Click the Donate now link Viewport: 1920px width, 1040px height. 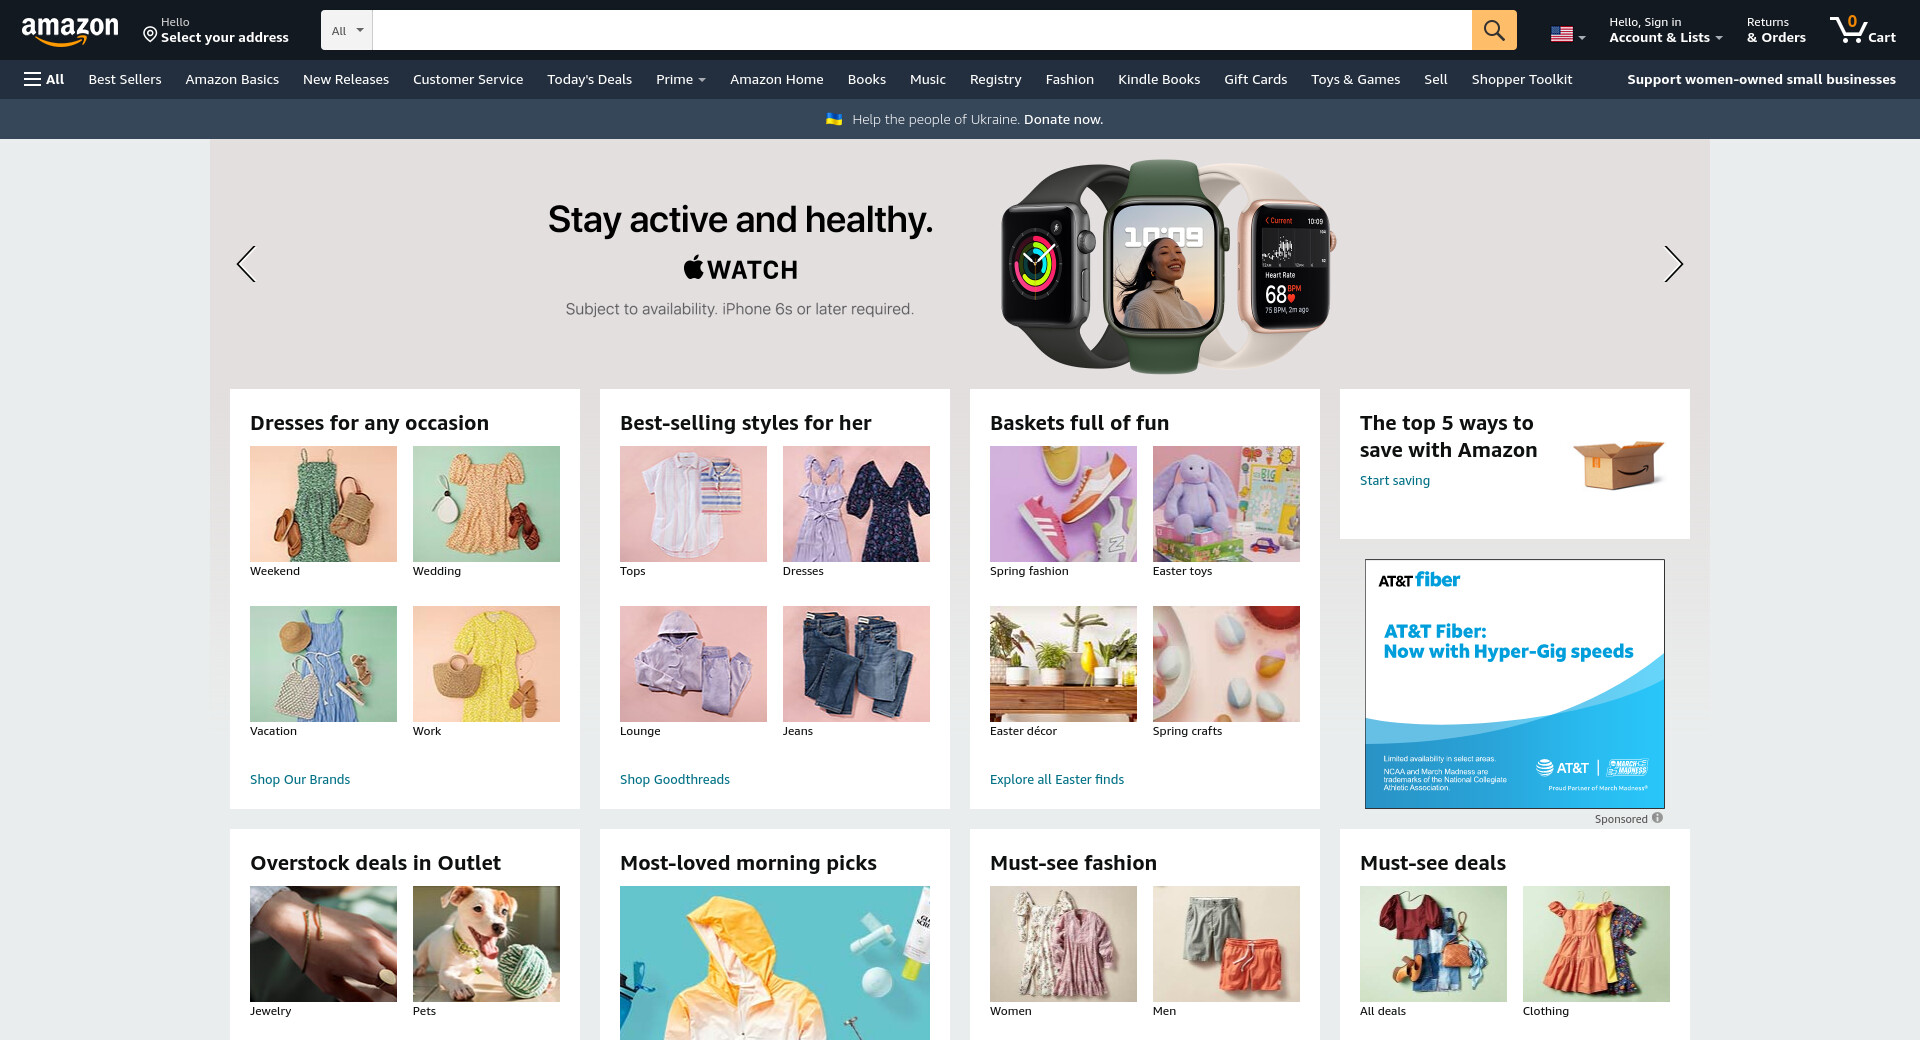click(x=1063, y=119)
